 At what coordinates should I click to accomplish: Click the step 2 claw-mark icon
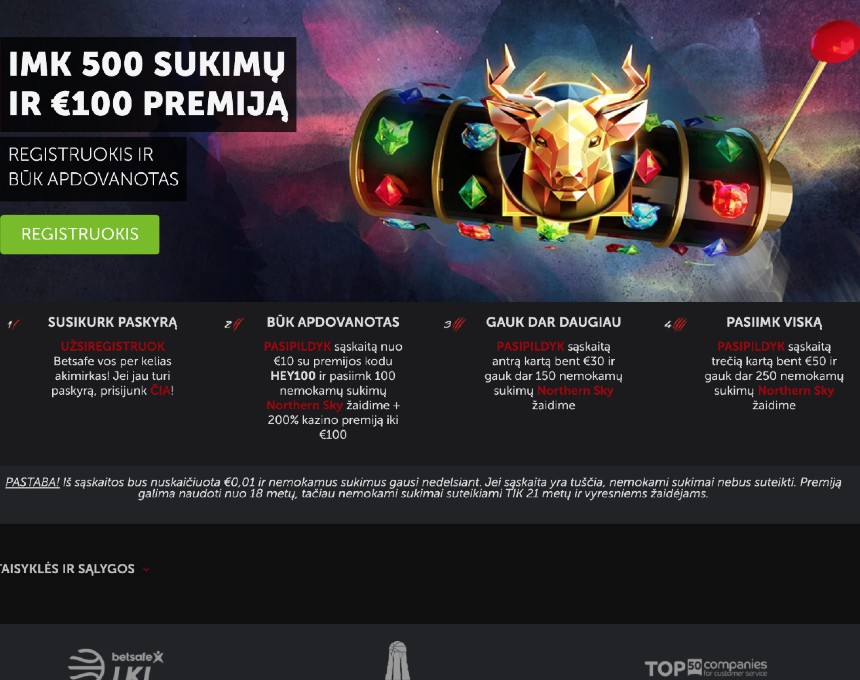[x=234, y=325]
